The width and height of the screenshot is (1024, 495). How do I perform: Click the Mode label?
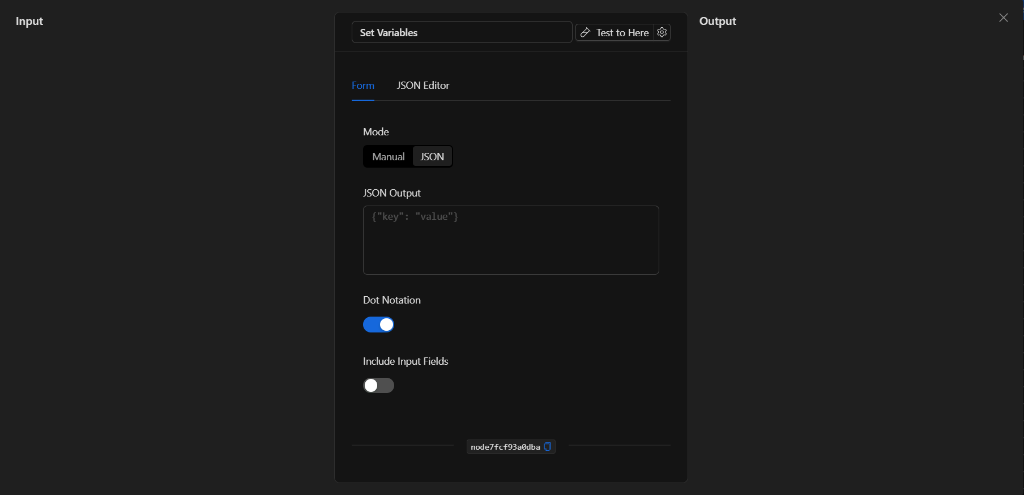(376, 132)
